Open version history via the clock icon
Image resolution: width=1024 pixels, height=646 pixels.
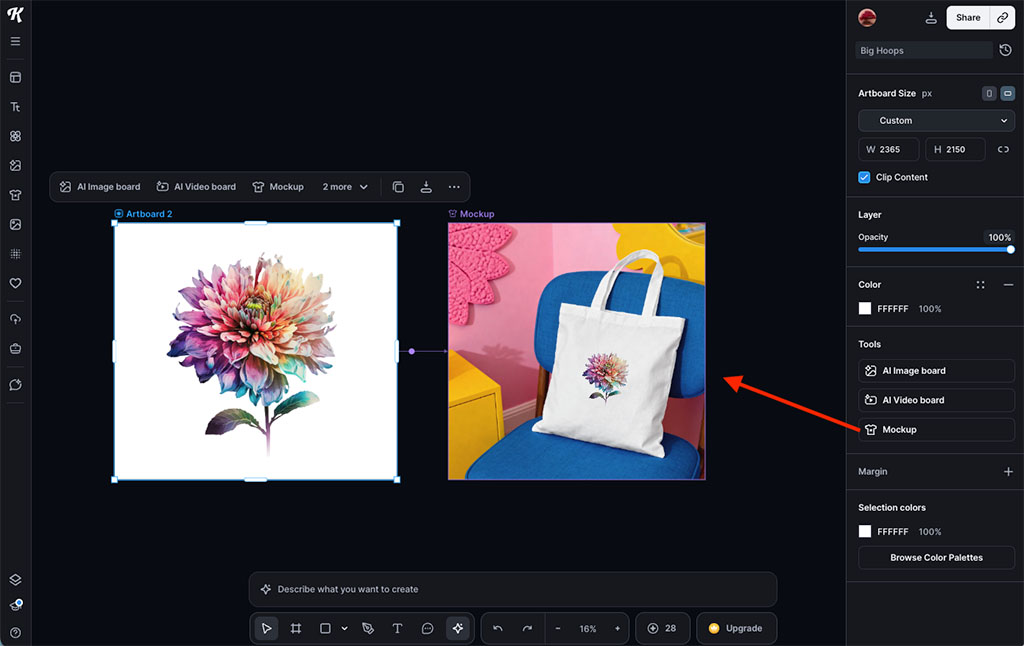(1005, 49)
